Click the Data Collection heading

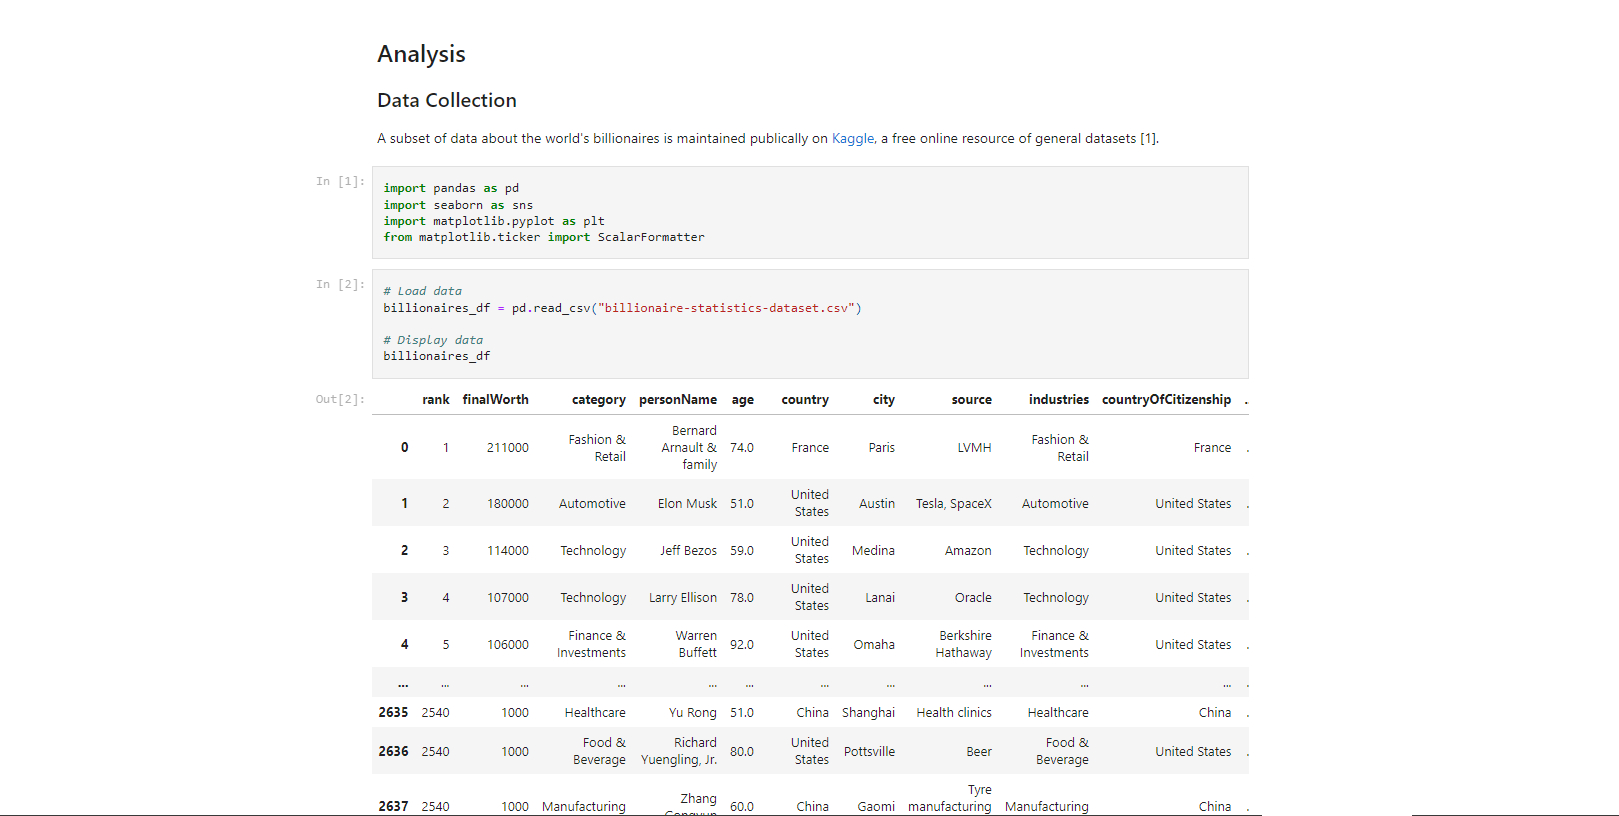[x=447, y=100]
